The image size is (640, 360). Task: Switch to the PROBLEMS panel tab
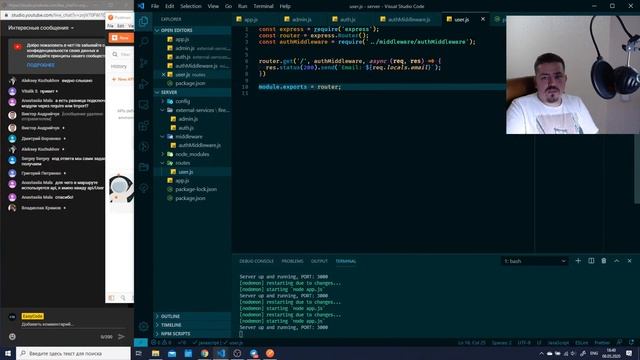point(292,261)
